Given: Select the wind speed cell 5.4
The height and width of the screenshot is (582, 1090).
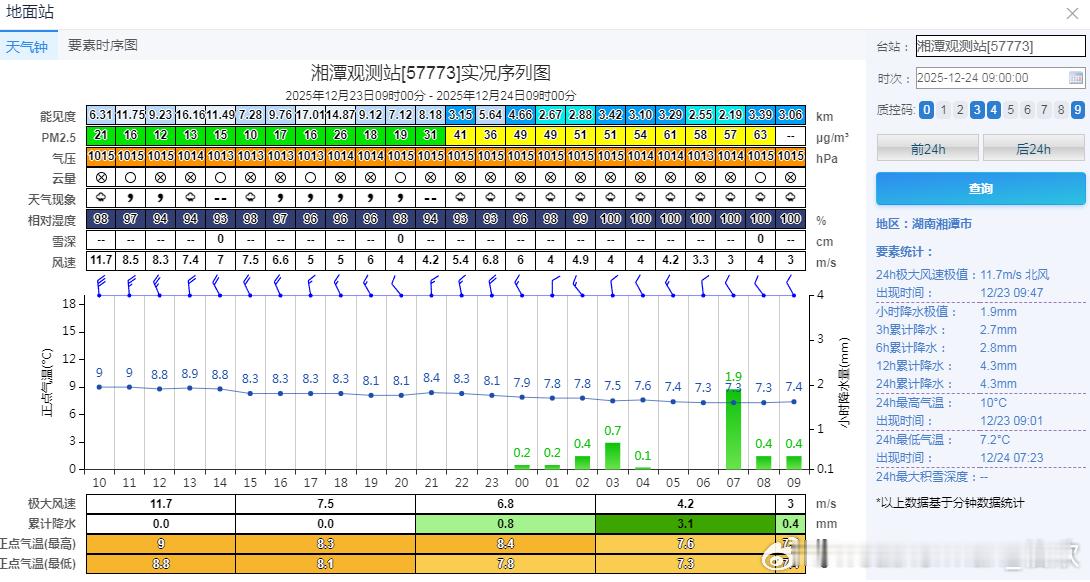Looking at the screenshot, I should click(460, 260).
